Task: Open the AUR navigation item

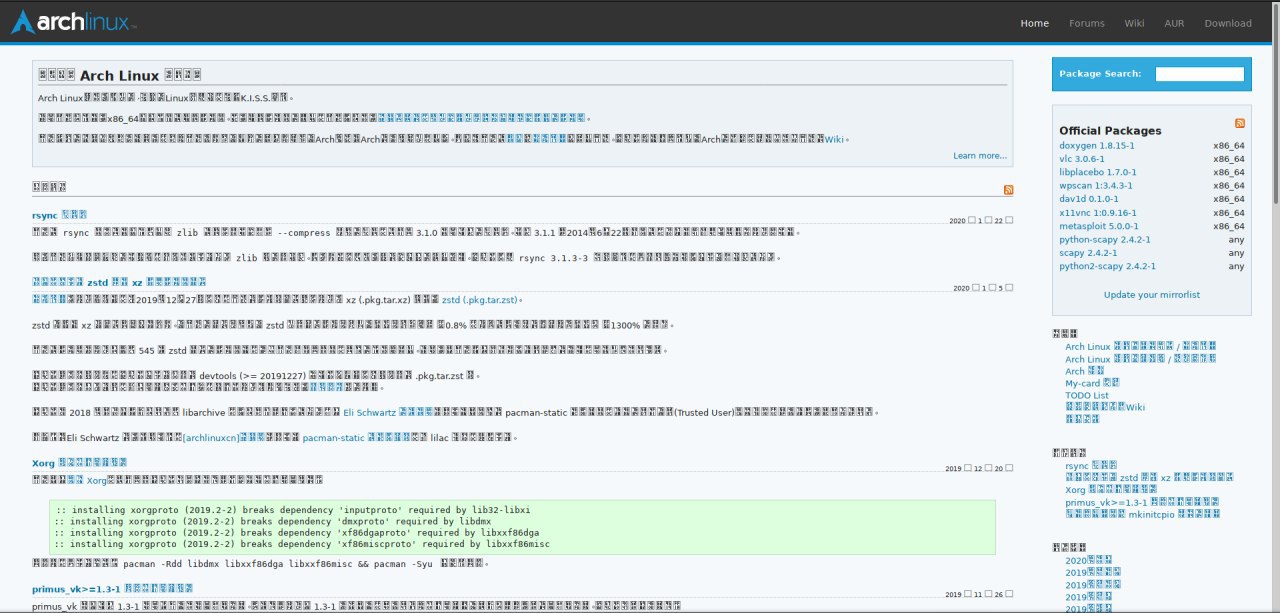Action: point(1174,23)
